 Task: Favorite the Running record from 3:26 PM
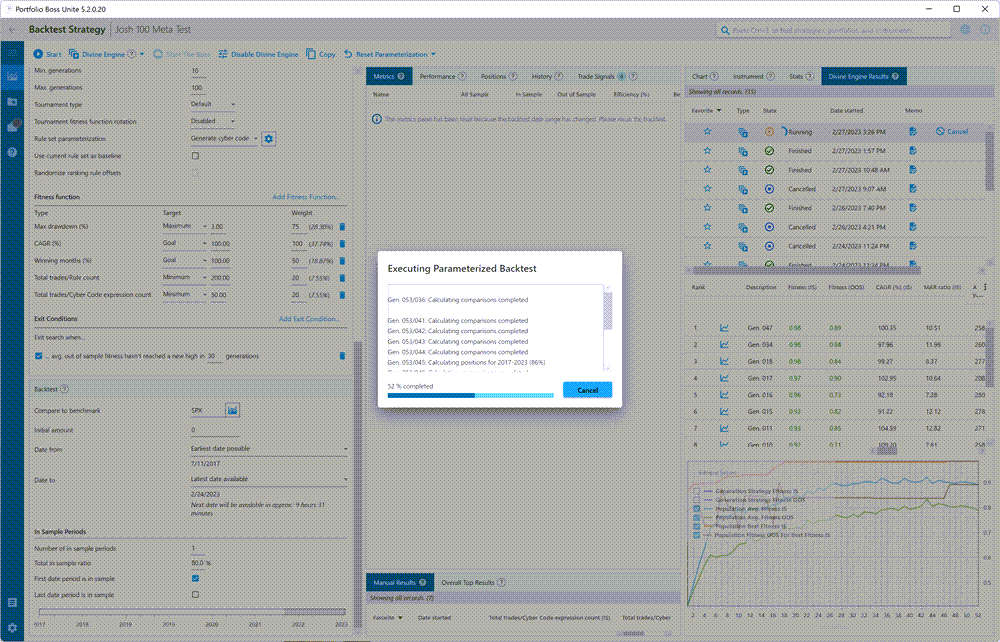[707, 131]
